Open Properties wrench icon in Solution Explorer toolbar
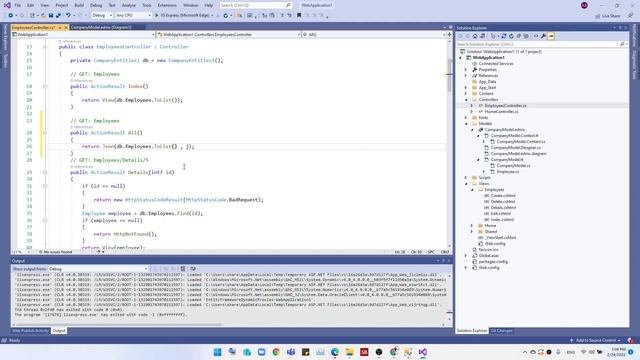 [543, 36]
